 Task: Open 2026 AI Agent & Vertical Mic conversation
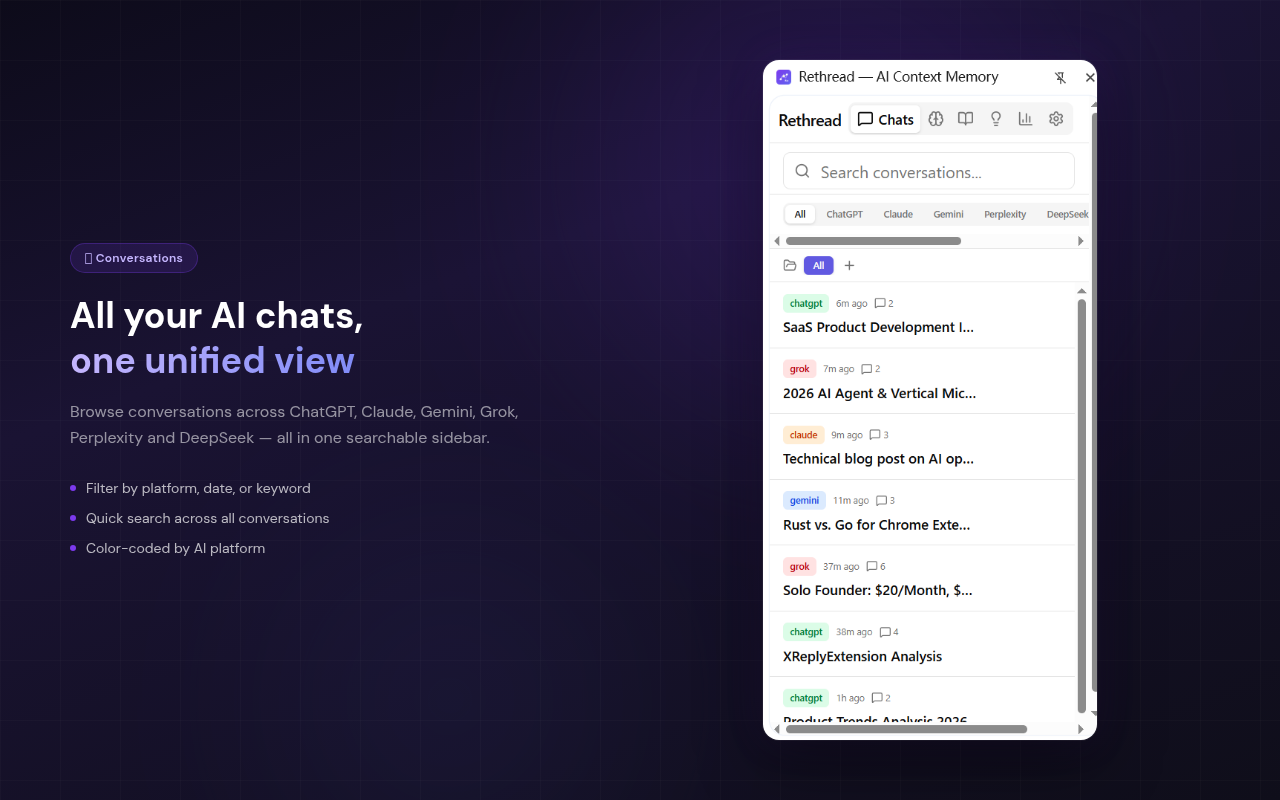922,381
